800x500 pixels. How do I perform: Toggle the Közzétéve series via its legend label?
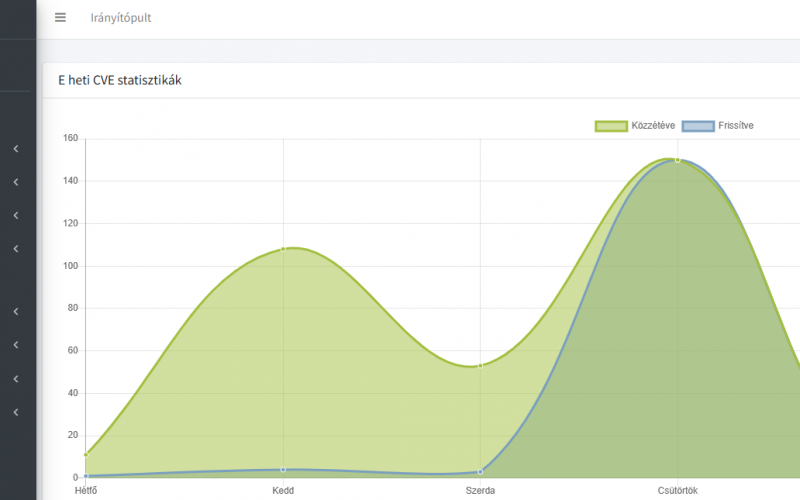point(652,126)
